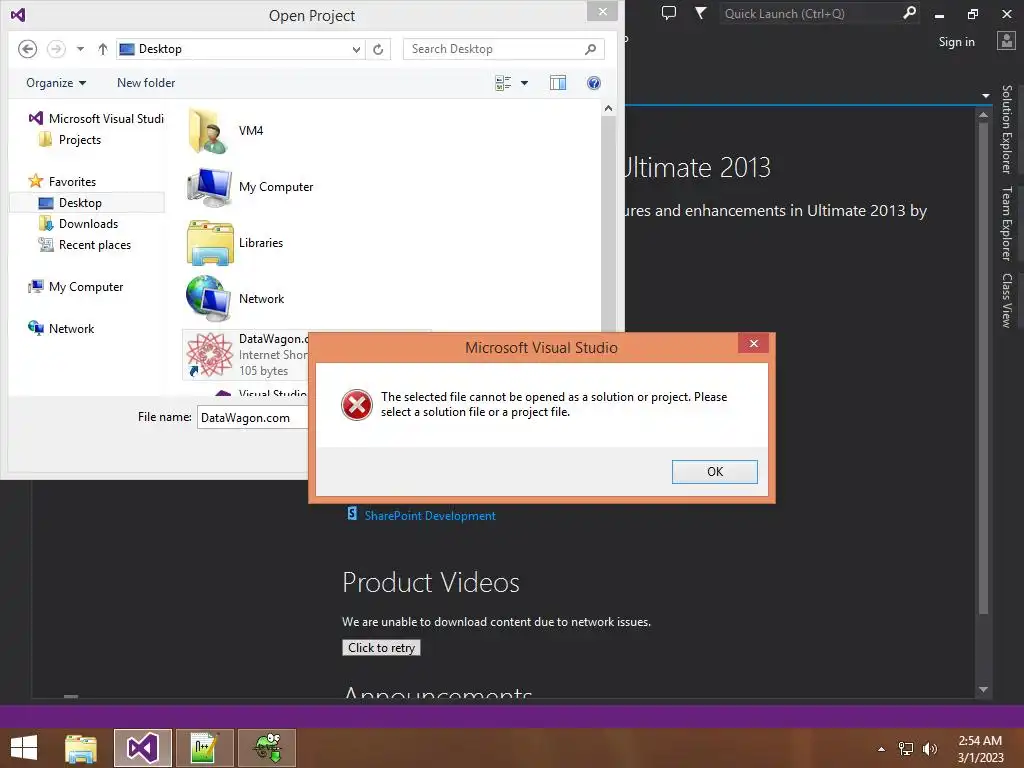Open the volume tray icon
Viewport: 1024px width, 768px height.
(930, 749)
